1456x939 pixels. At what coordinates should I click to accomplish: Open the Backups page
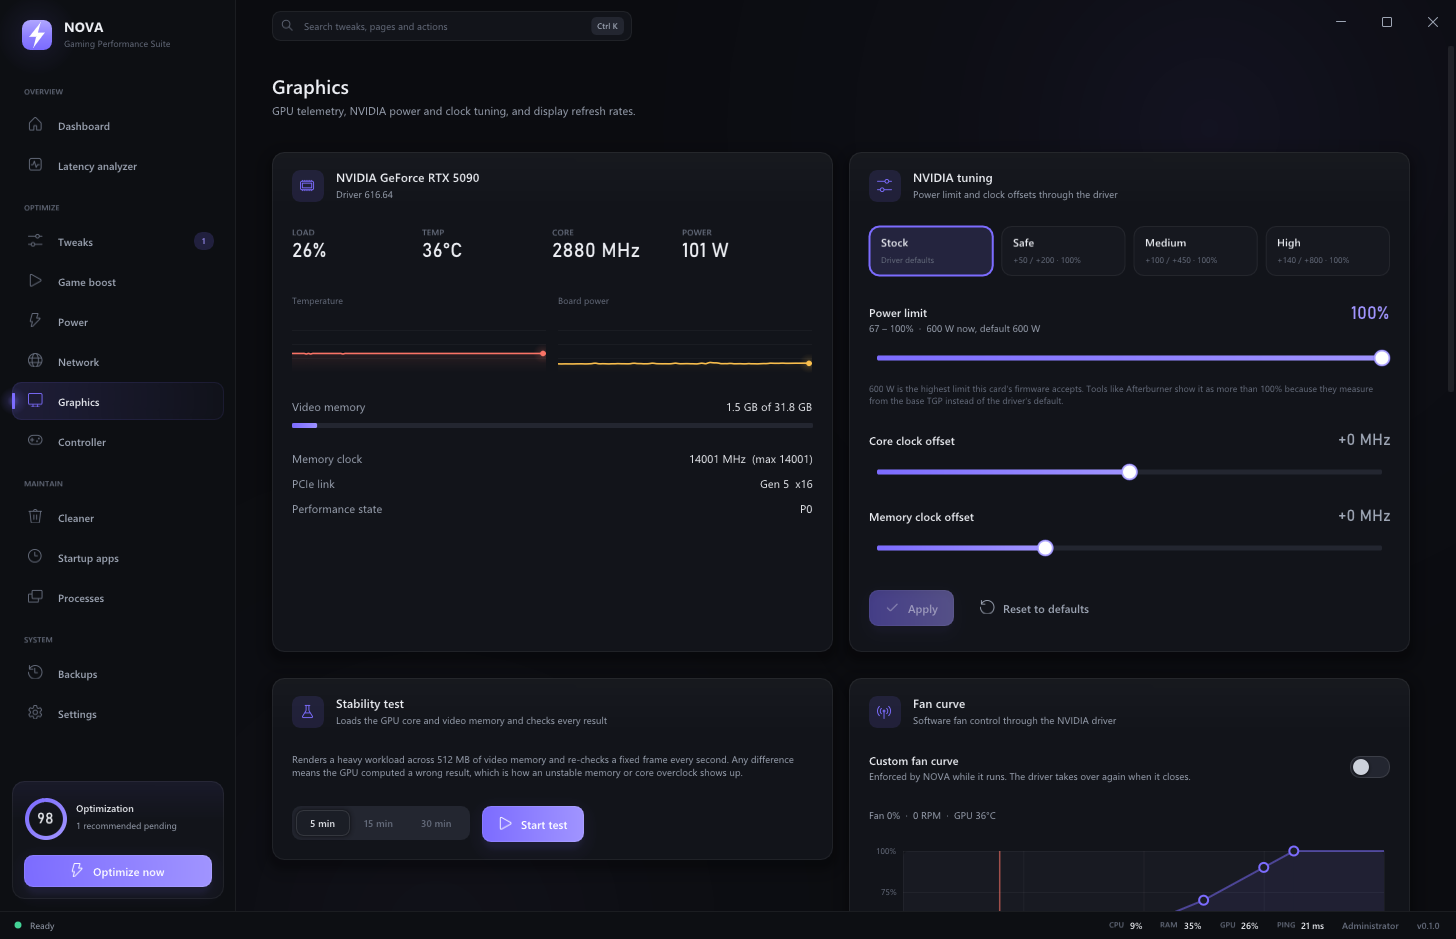coord(118,674)
